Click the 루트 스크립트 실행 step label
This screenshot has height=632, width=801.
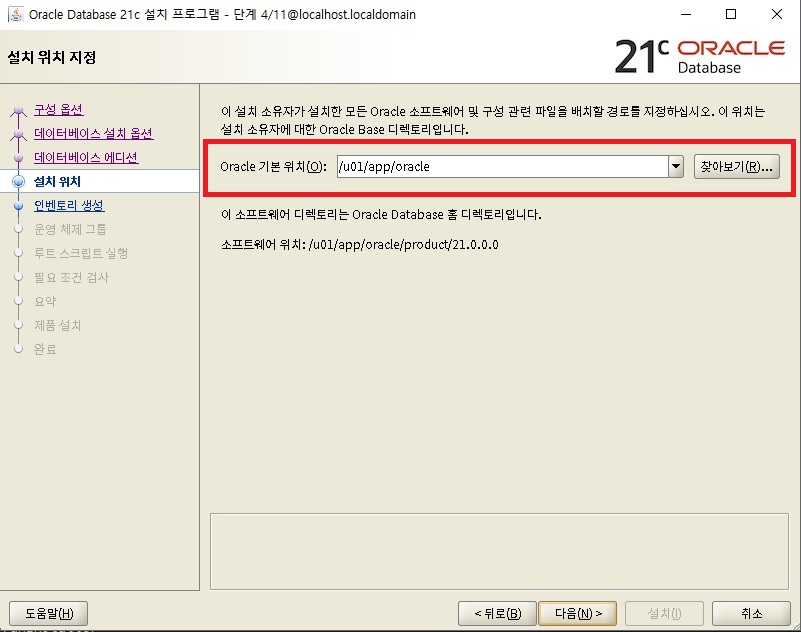pos(81,253)
